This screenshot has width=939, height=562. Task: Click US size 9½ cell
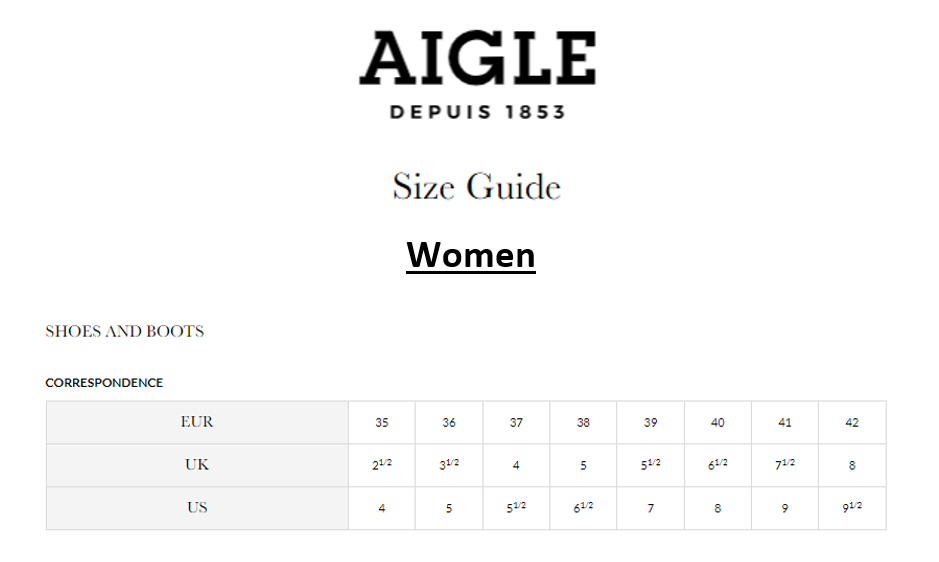pyautogui.click(x=852, y=508)
